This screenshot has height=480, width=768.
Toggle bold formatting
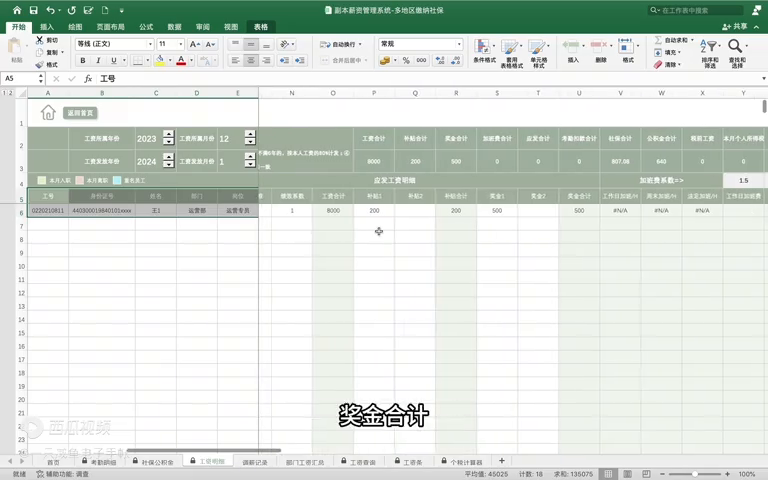click(x=83, y=61)
